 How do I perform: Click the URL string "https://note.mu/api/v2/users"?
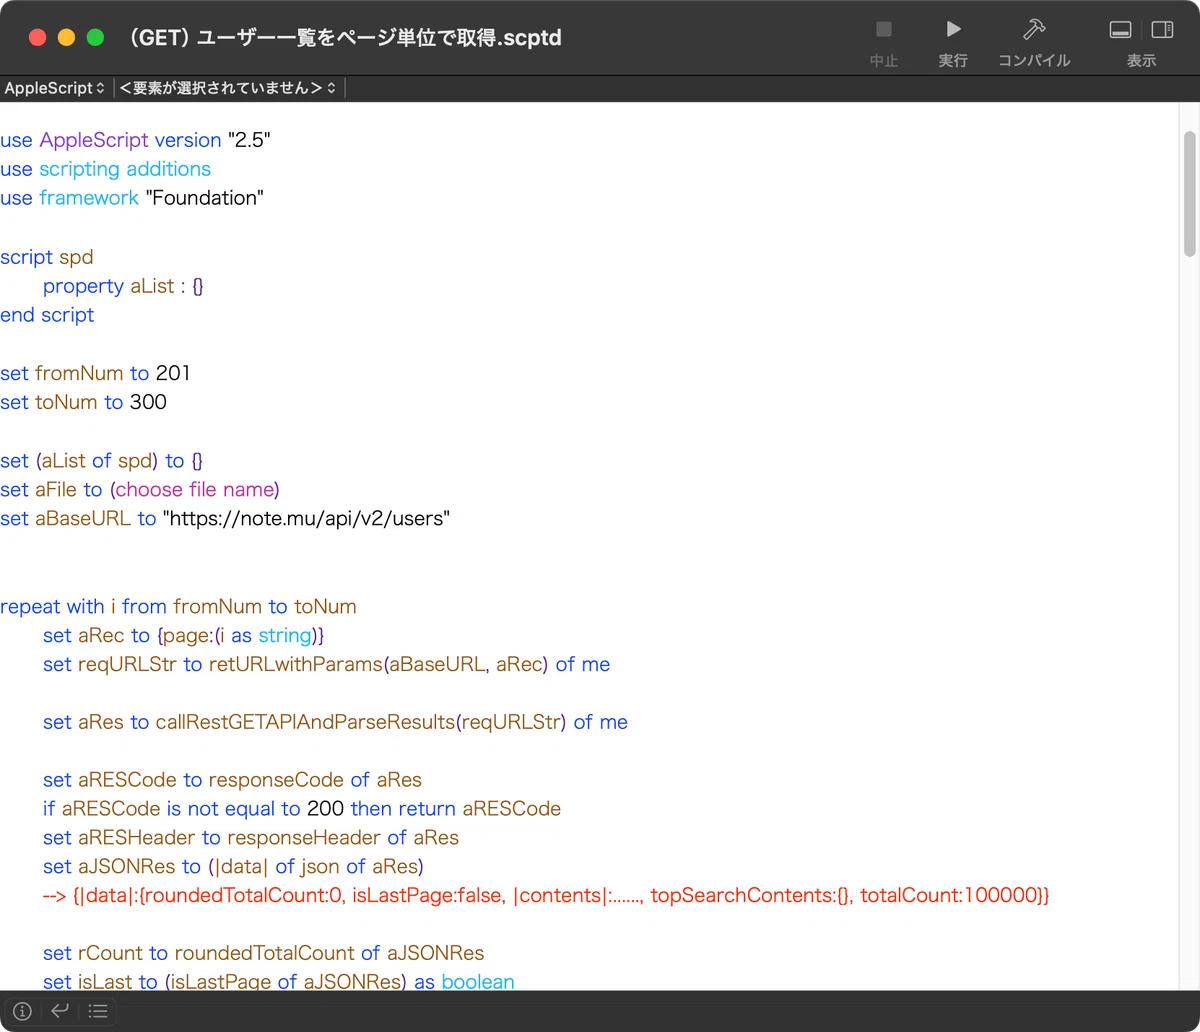click(x=307, y=519)
